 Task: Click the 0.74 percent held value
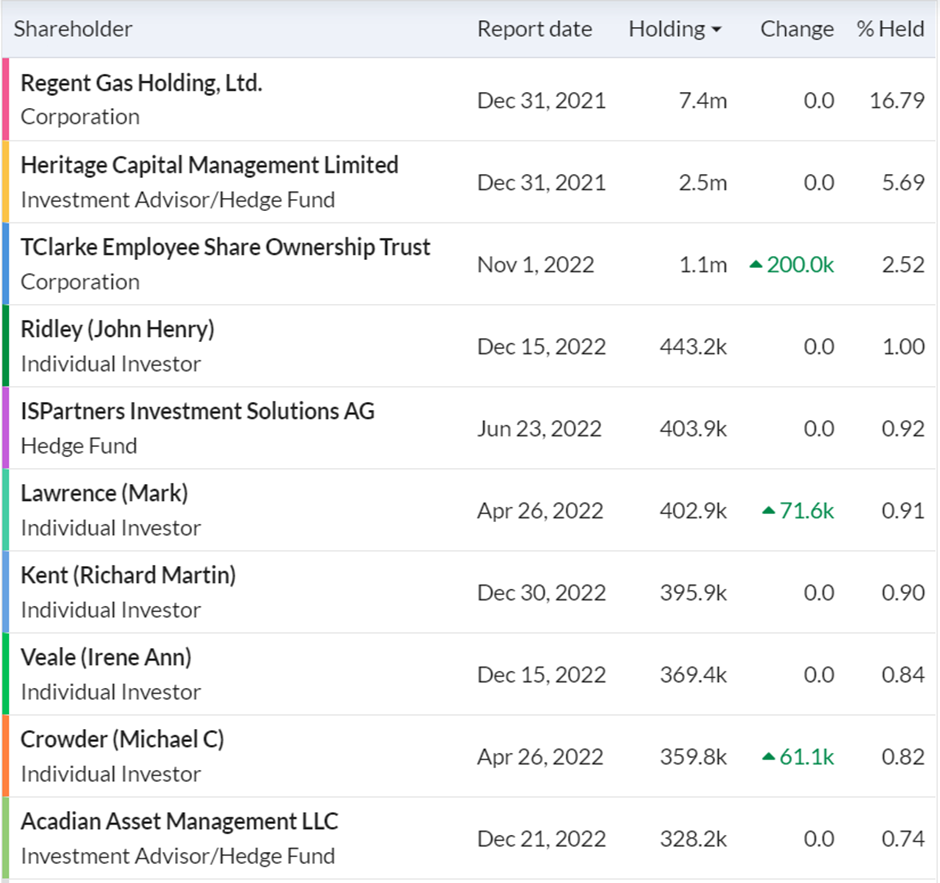pyautogui.click(x=903, y=839)
